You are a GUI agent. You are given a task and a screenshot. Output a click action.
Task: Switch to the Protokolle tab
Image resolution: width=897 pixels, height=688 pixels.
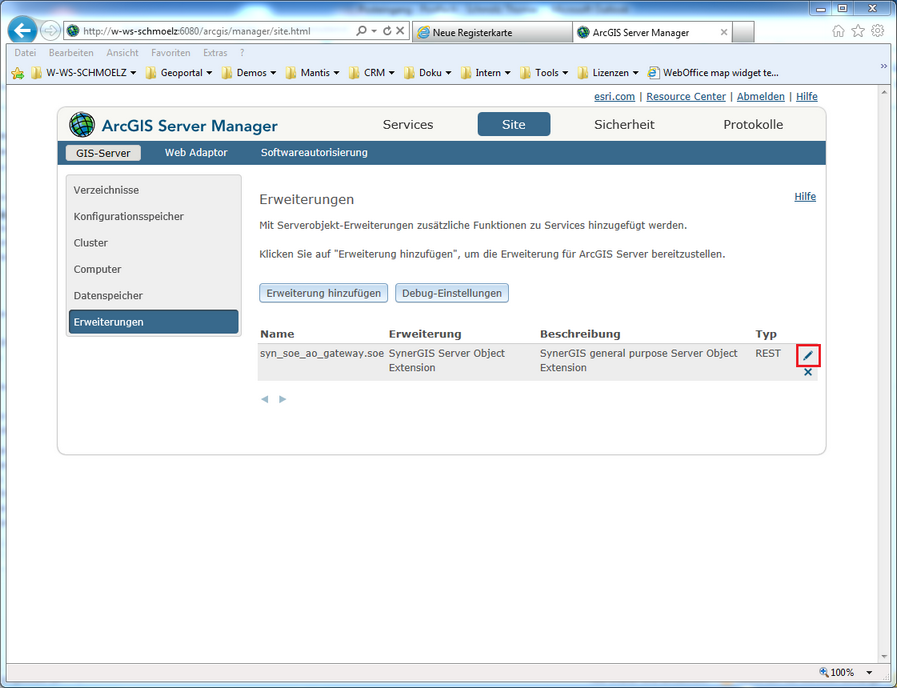(753, 125)
